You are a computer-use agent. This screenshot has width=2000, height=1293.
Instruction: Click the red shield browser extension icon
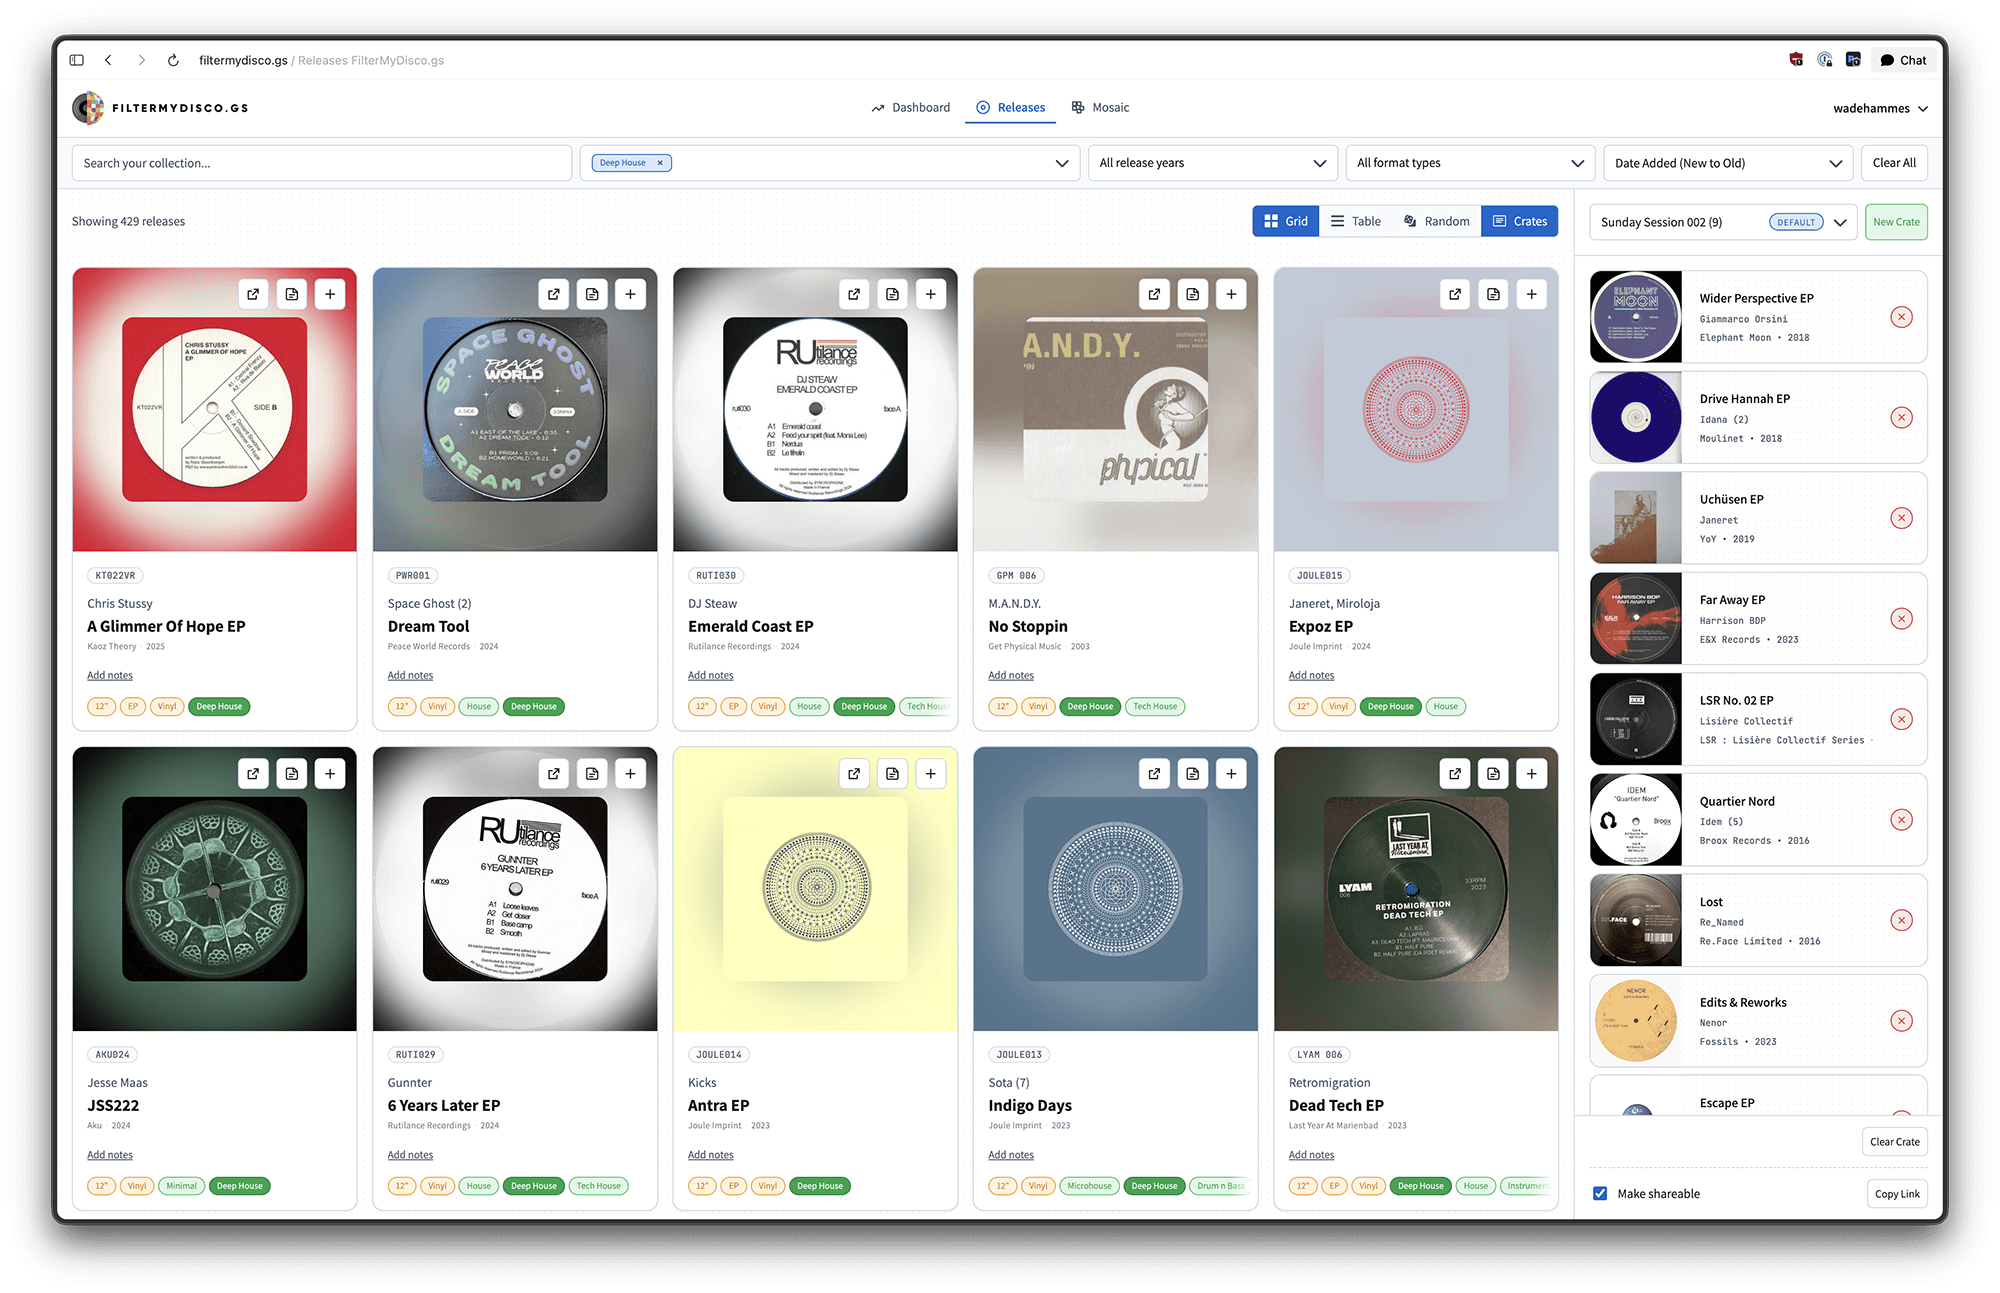(1796, 60)
